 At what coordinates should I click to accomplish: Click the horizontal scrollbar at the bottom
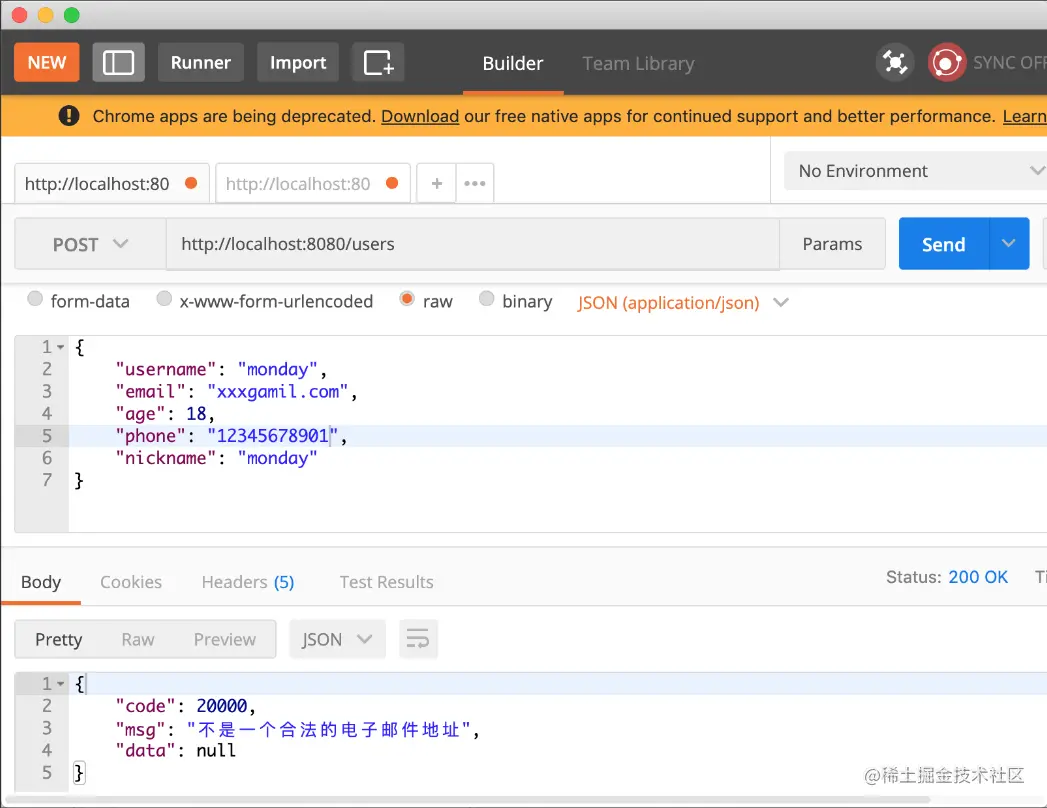click(x=467, y=799)
